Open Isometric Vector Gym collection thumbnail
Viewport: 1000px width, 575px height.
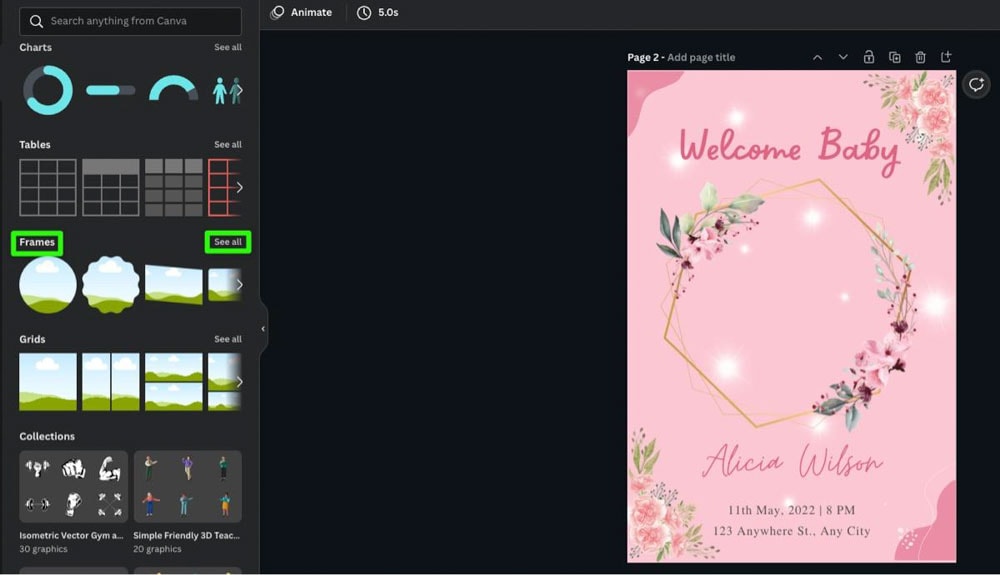coord(73,486)
